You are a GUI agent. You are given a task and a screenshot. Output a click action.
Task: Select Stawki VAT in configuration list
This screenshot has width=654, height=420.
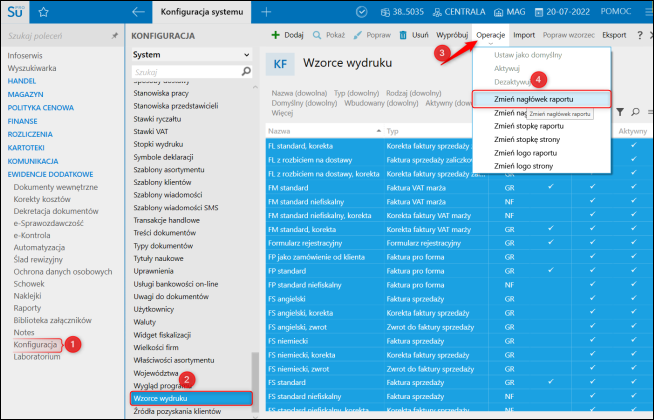[x=151, y=131]
